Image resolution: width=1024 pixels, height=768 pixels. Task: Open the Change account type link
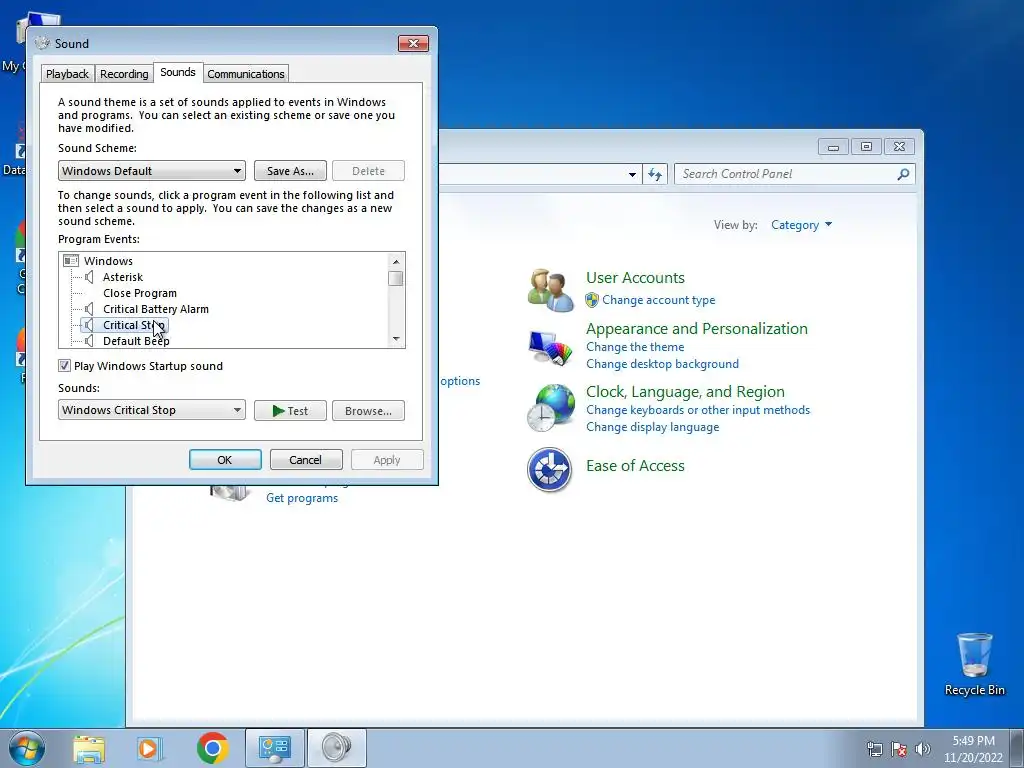point(658,300)
